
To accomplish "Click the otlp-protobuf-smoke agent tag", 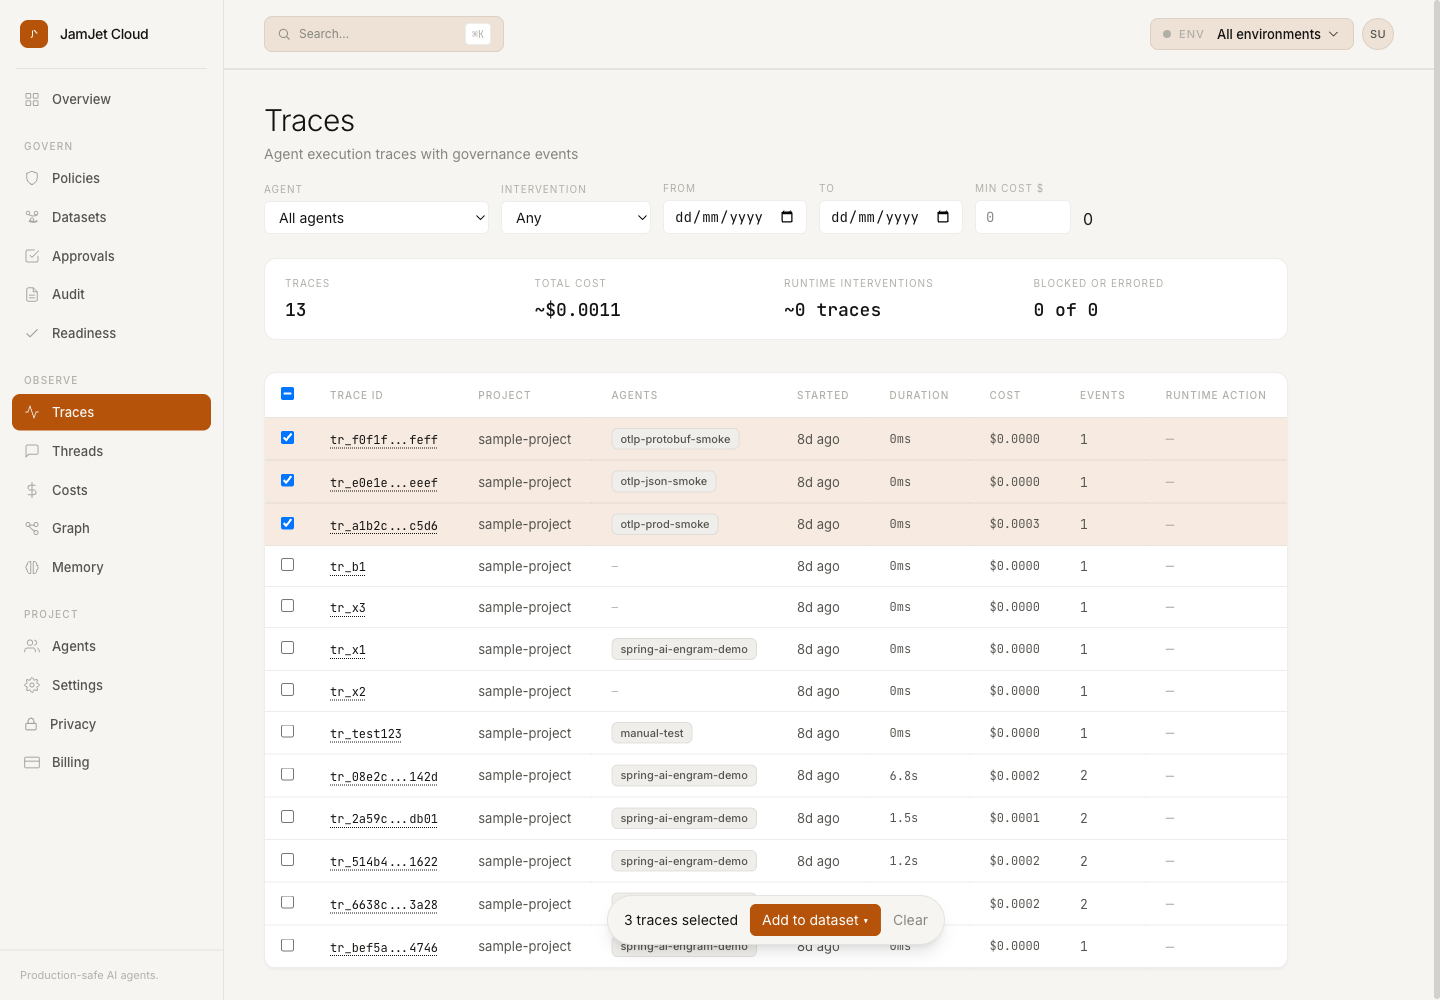I will [675, 439].
